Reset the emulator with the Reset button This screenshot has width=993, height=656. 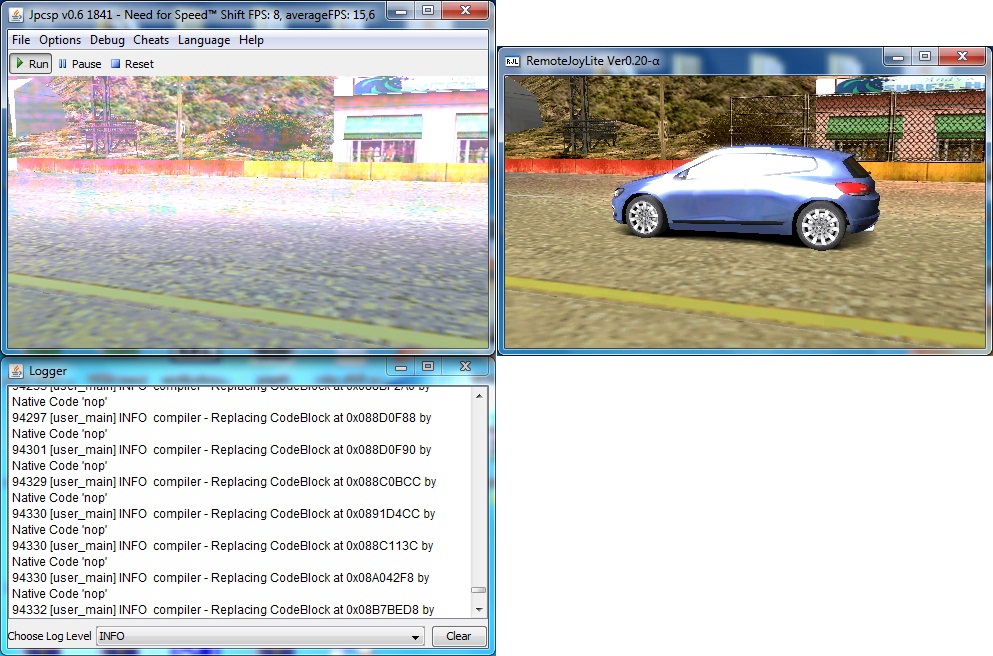point(132,64)
